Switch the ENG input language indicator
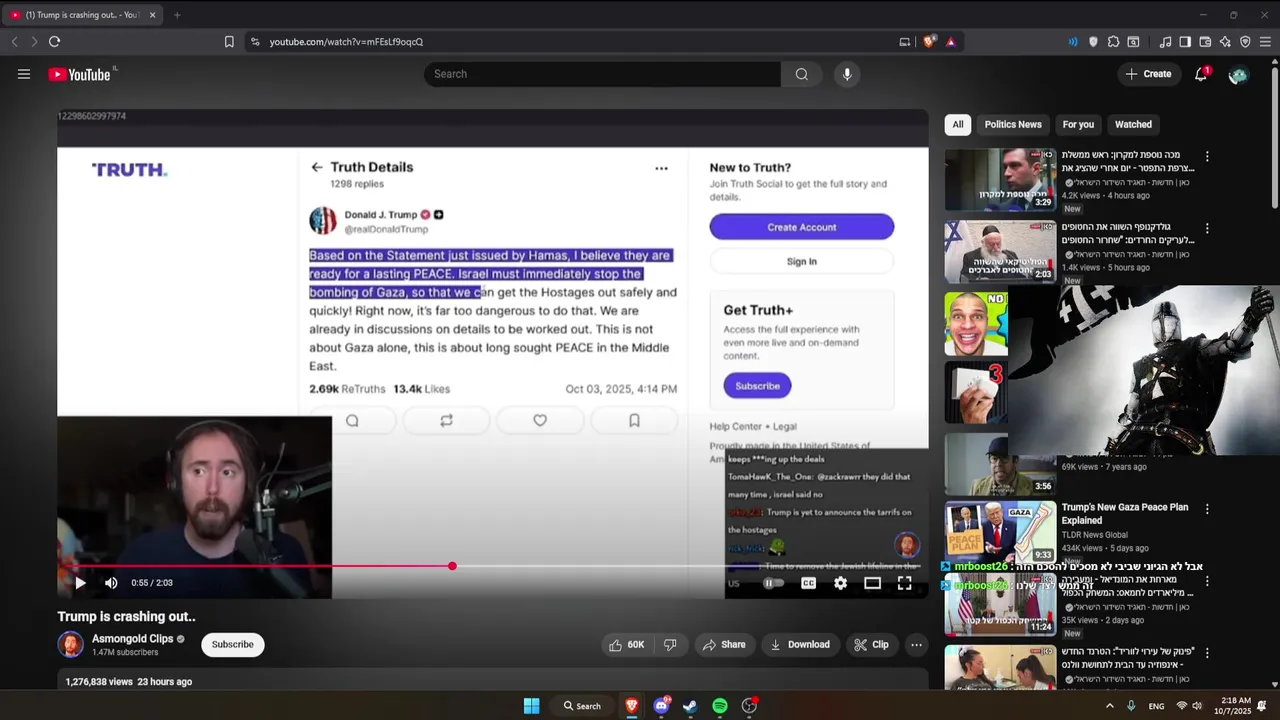This screenshot has width=1280, height=720. [x=1156, y=706]
